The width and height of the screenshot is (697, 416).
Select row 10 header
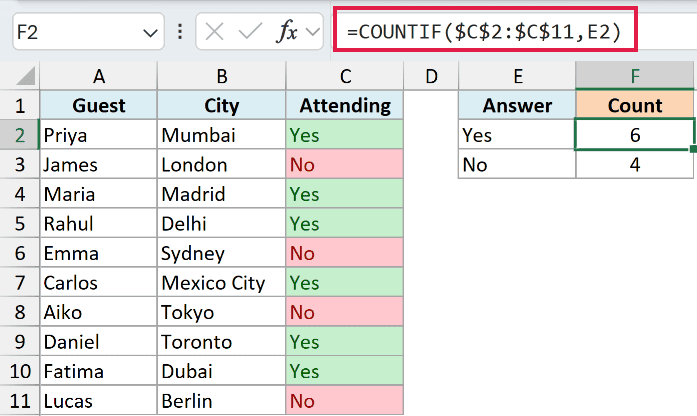(20, 371)
